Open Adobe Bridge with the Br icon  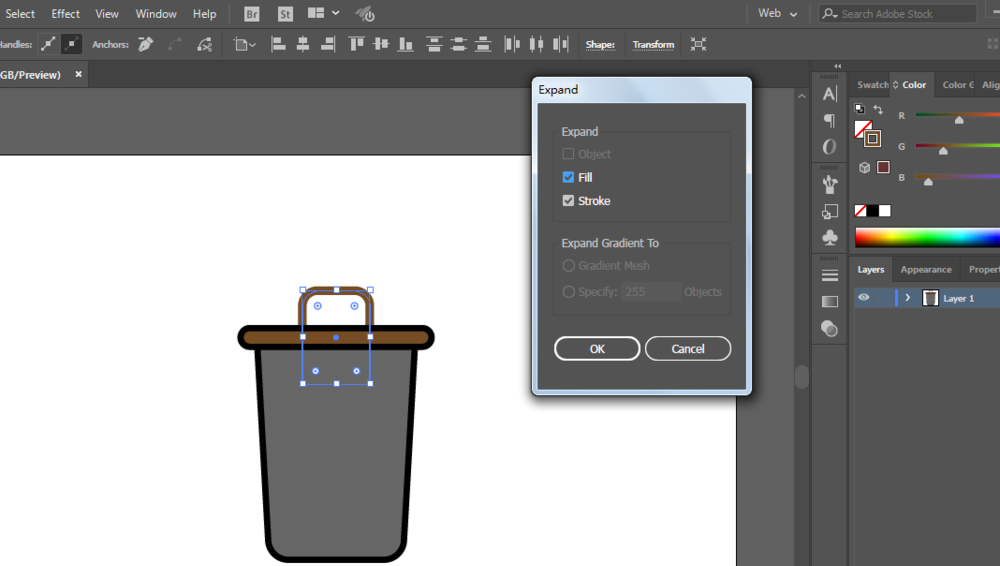251,14
